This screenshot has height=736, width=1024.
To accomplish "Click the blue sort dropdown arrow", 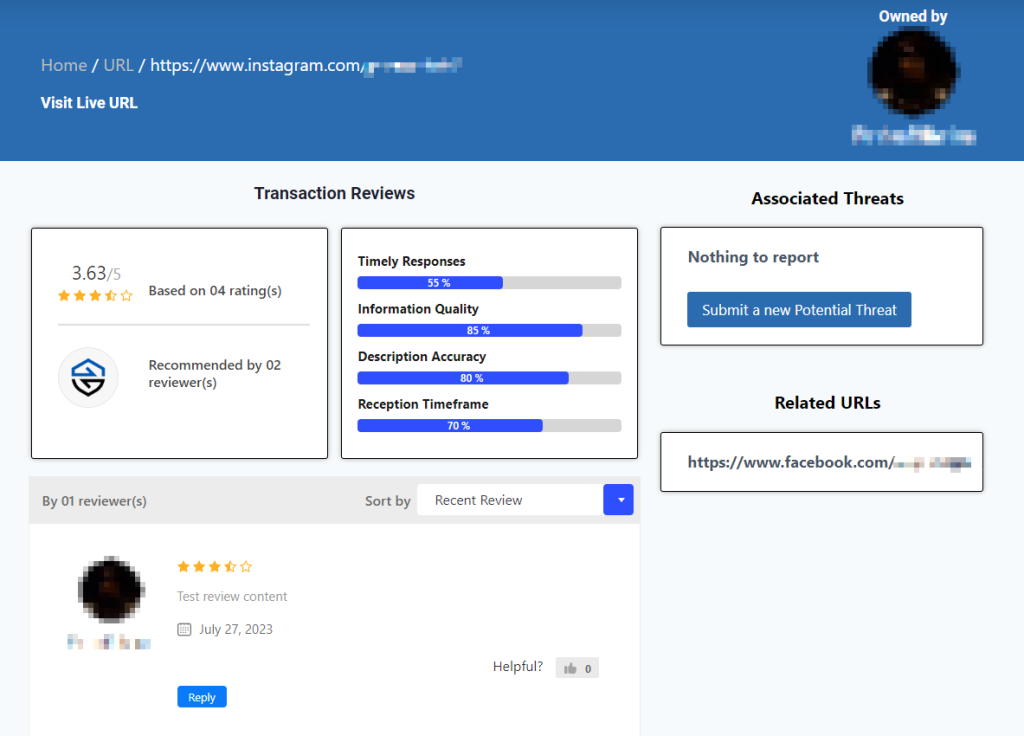I will click(618, 500).
